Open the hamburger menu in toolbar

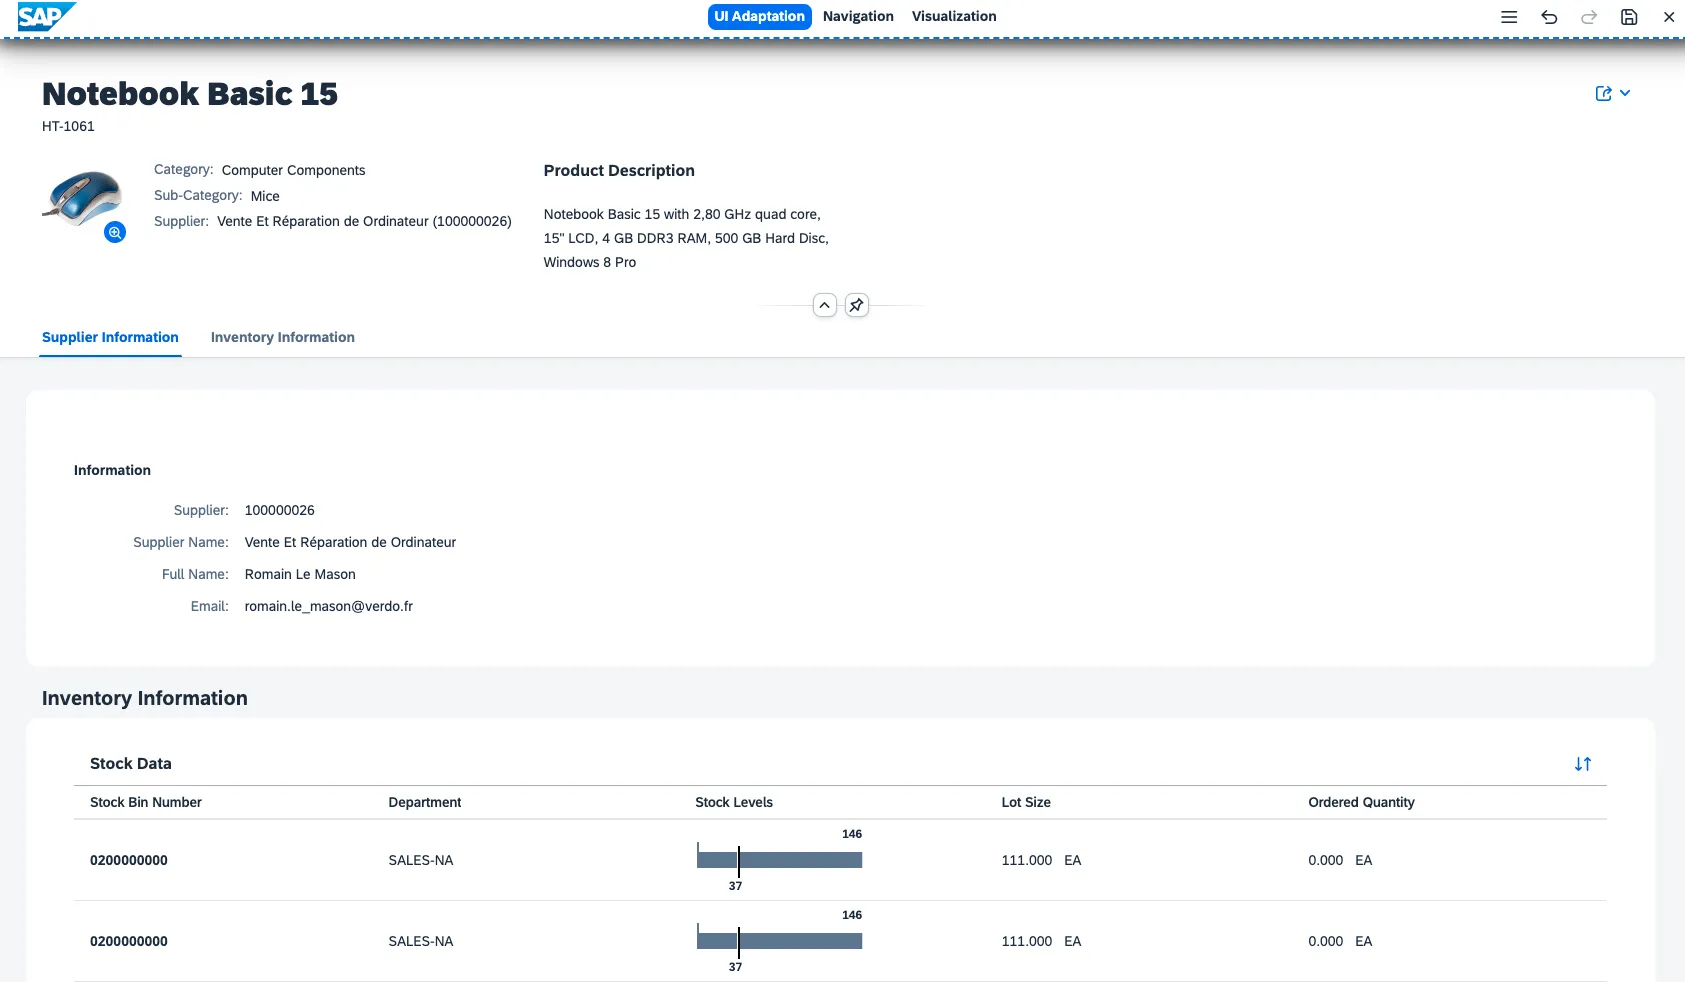pyautogui.click(x=1509, y=17)
